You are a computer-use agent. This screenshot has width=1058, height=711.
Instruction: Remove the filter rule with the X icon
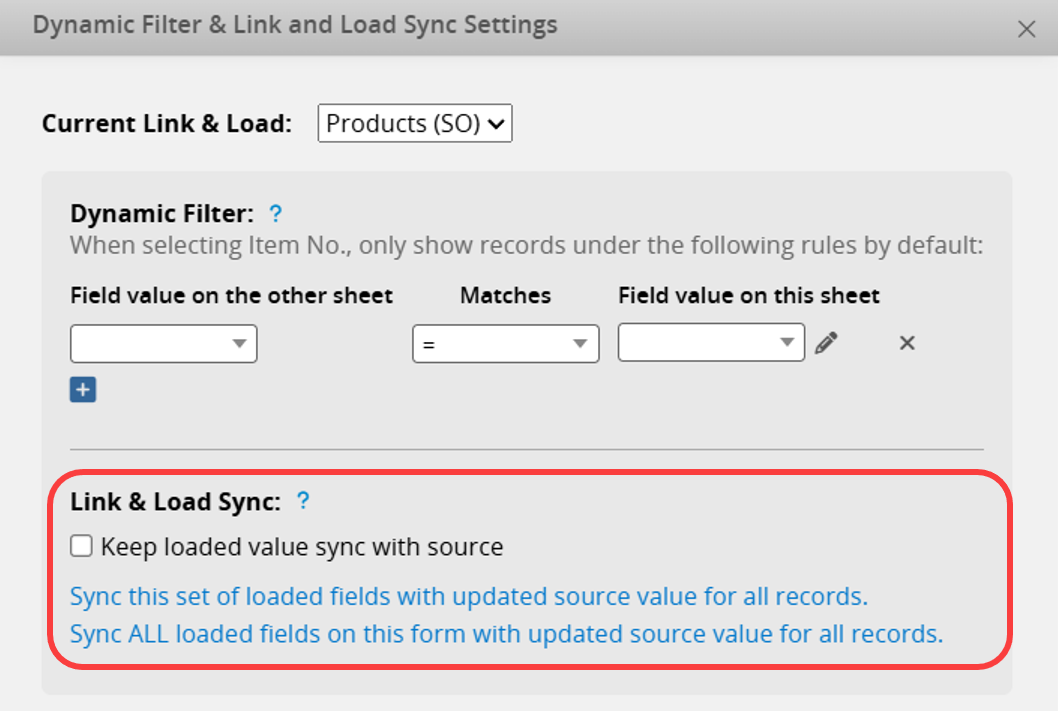907,343
